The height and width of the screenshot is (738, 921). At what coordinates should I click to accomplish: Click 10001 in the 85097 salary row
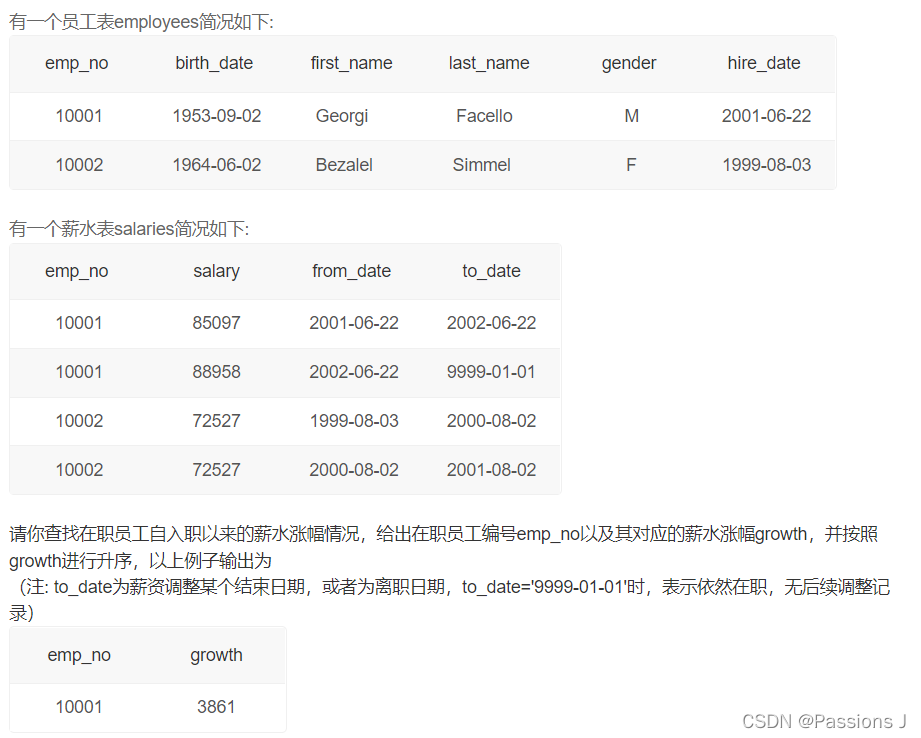tap(79, 323)
